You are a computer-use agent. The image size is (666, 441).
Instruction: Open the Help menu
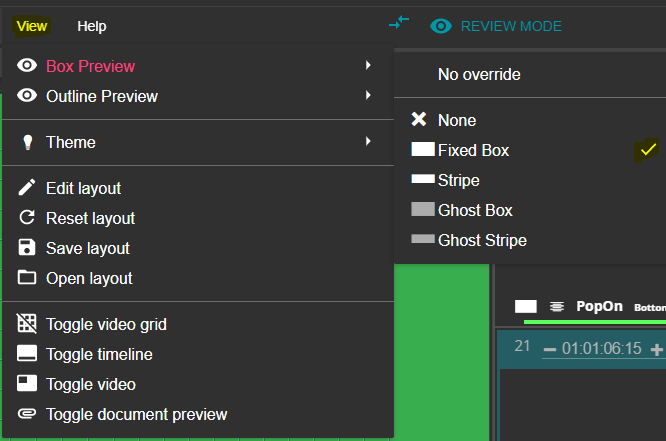click(91, 26)
